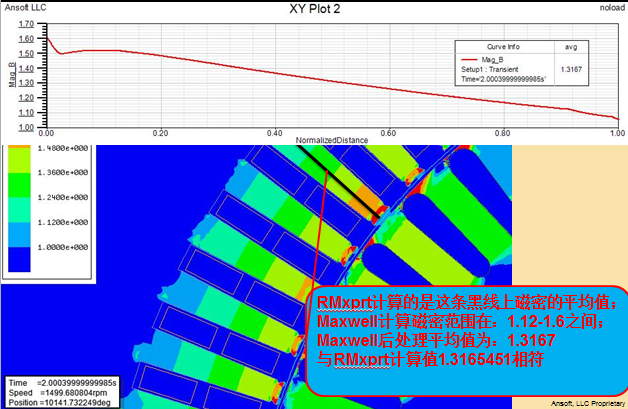Image resolution: width=628 pixels, height=409 pixels.
Task: Click the 1.30 Y-axis tick value
Action: click(26, 83)
